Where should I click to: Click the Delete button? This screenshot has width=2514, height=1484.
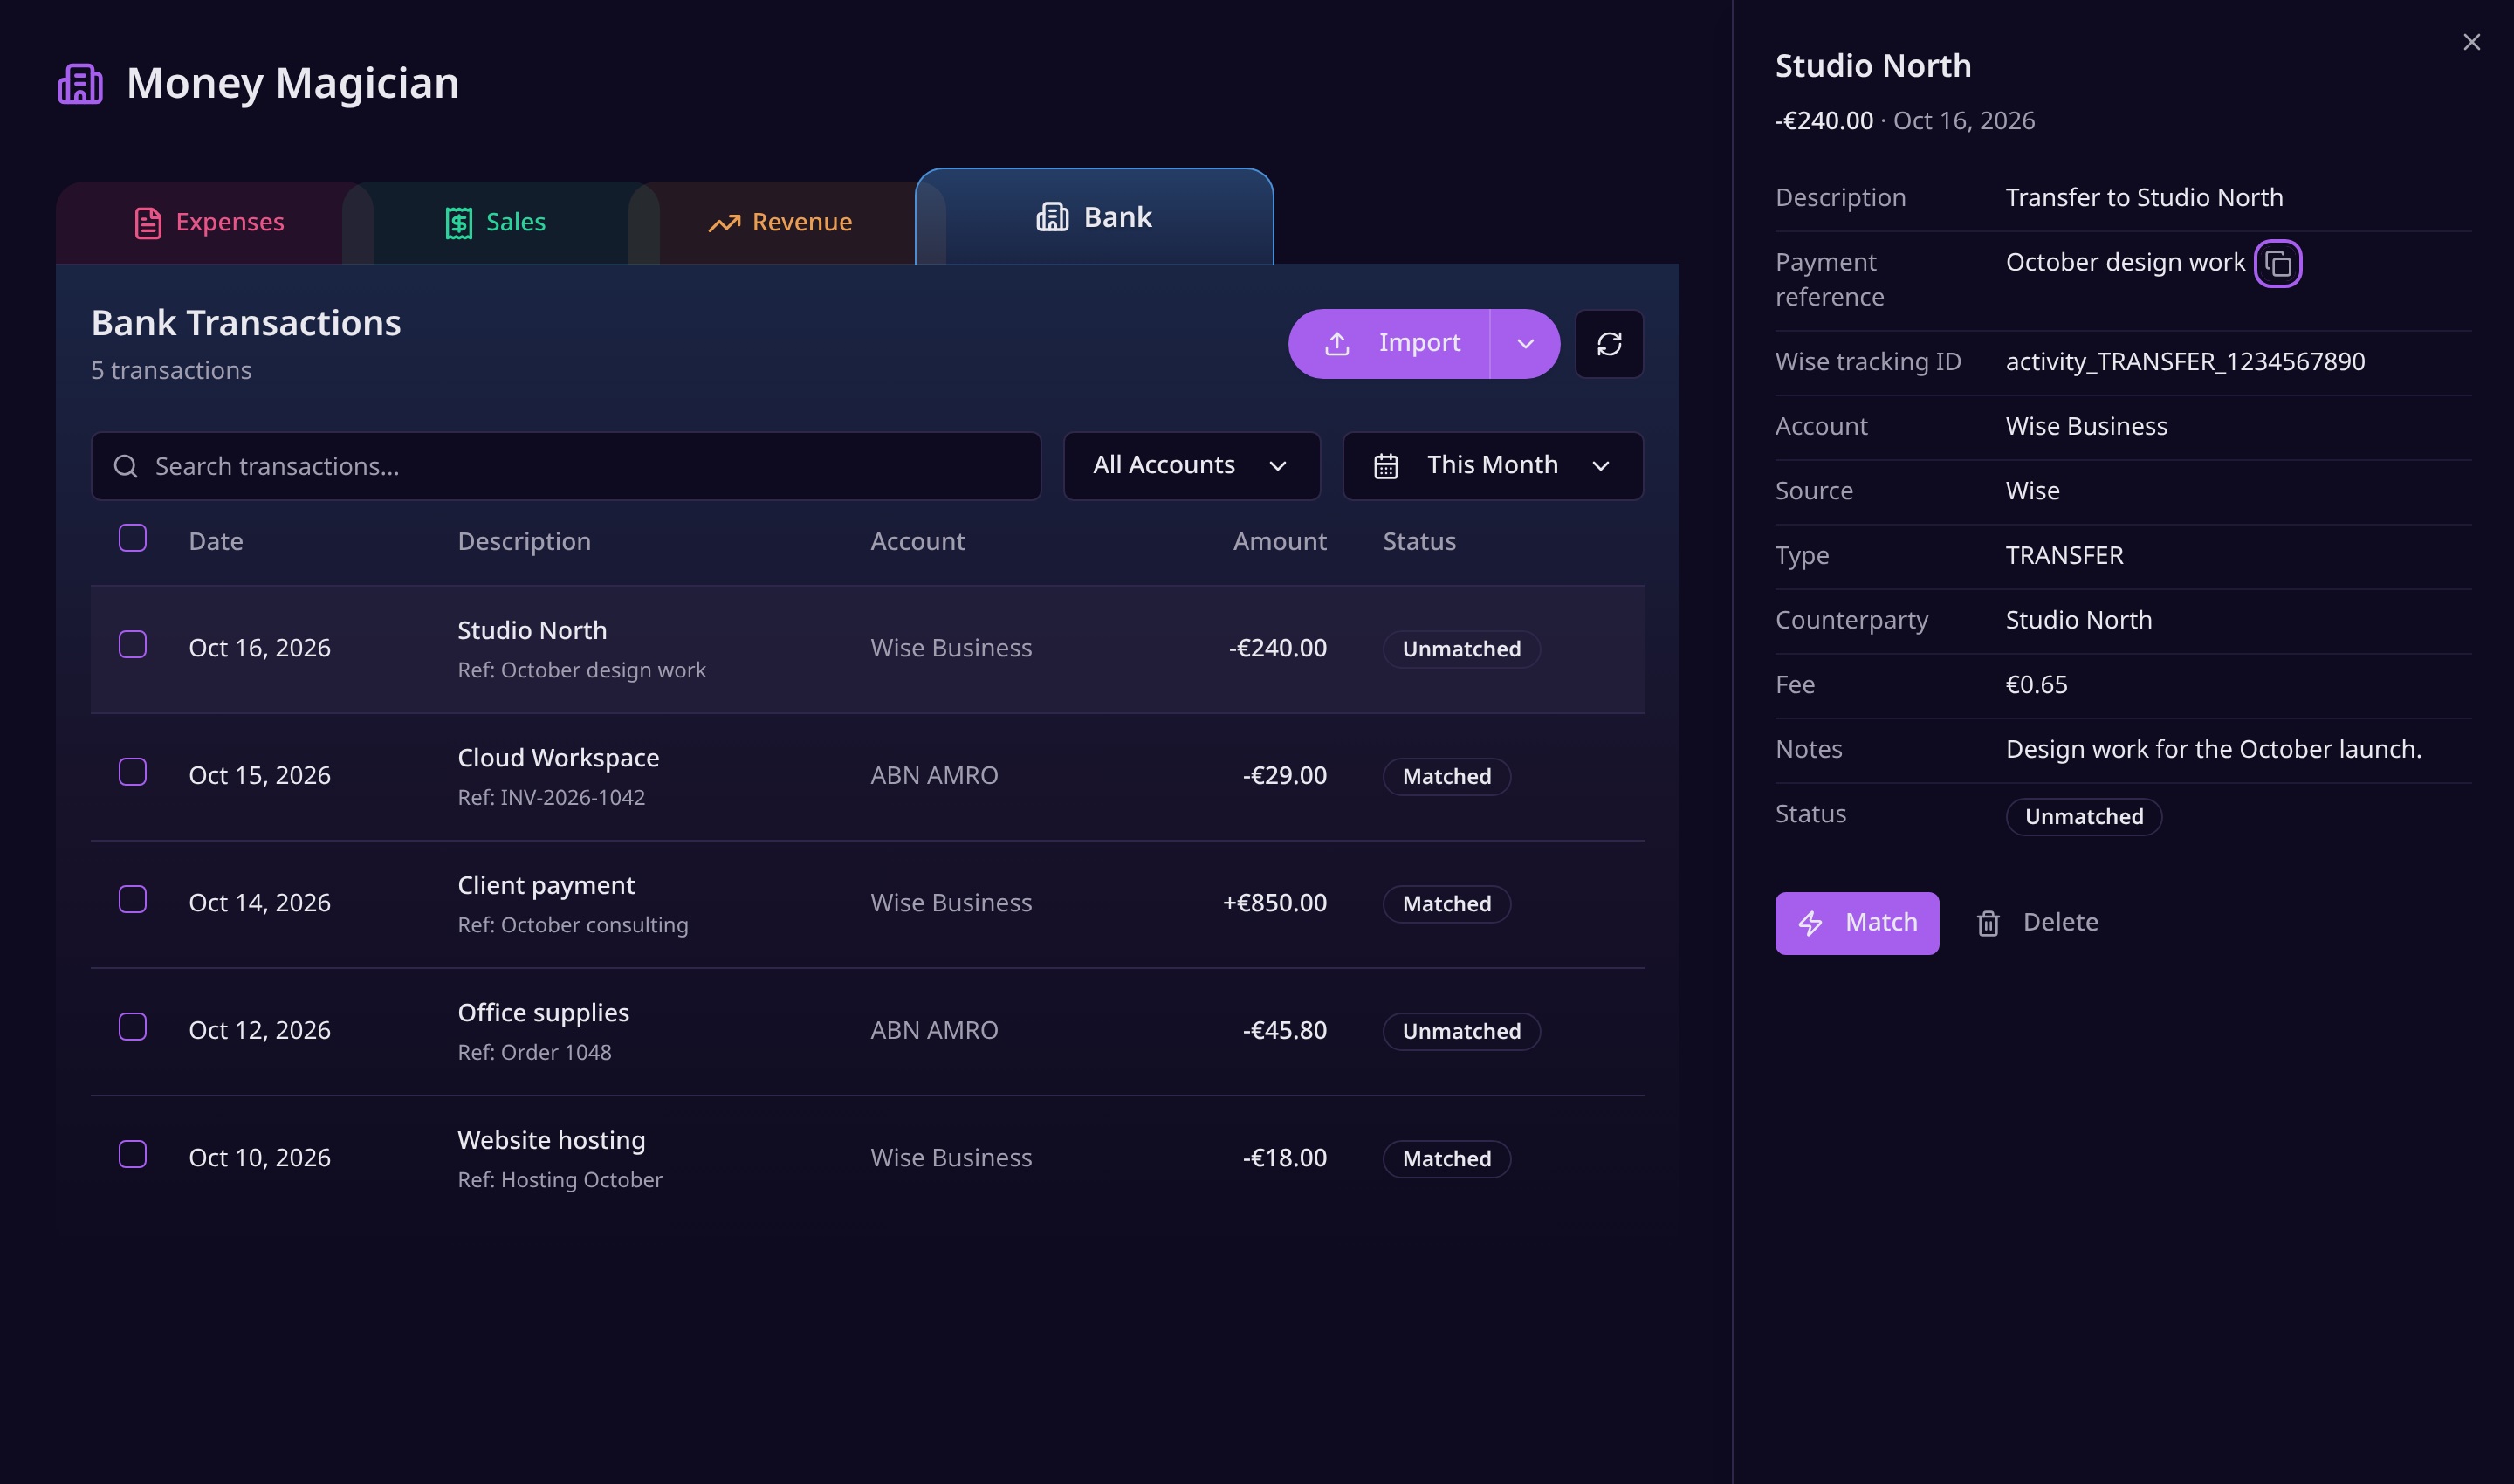[x=2037, y=923]
